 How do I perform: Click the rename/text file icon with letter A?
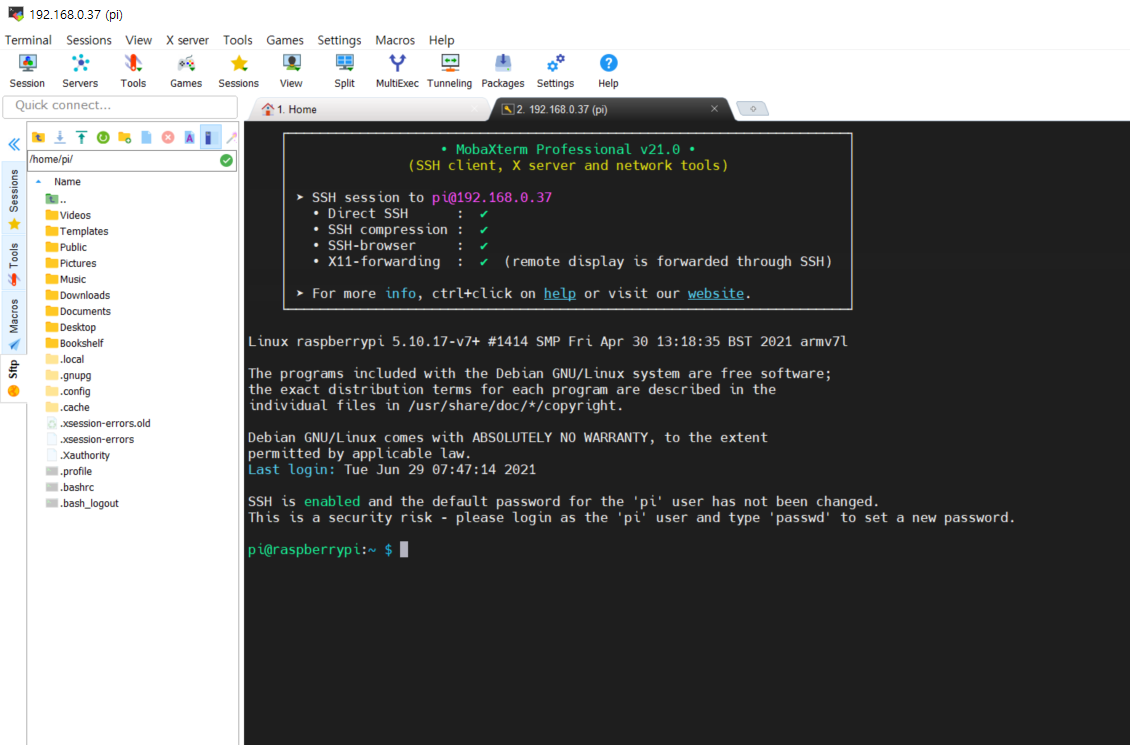point(190,137)
